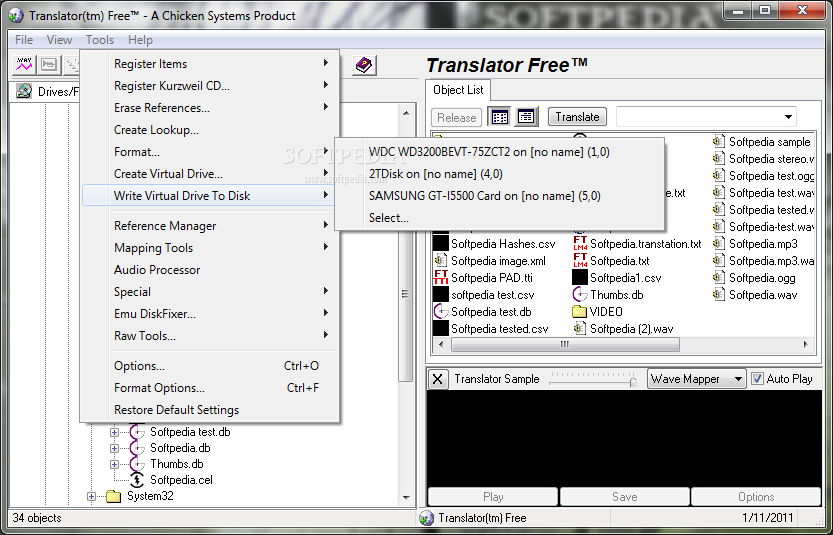The height and width of the screenshot is (535, 833).
Task: Click the Softpedia PAD.tti FT icon
Action: click(440, 277)
